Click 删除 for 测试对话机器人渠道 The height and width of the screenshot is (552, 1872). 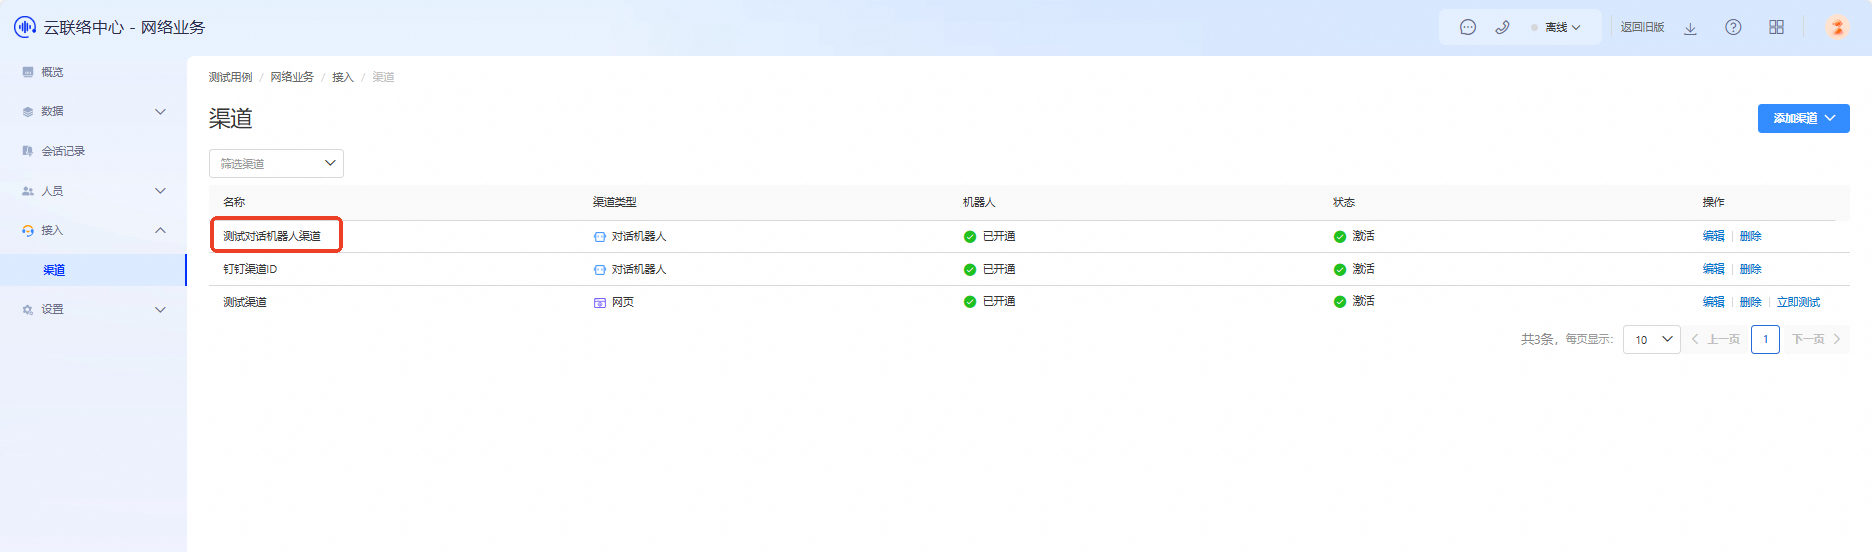point(1751,237)
